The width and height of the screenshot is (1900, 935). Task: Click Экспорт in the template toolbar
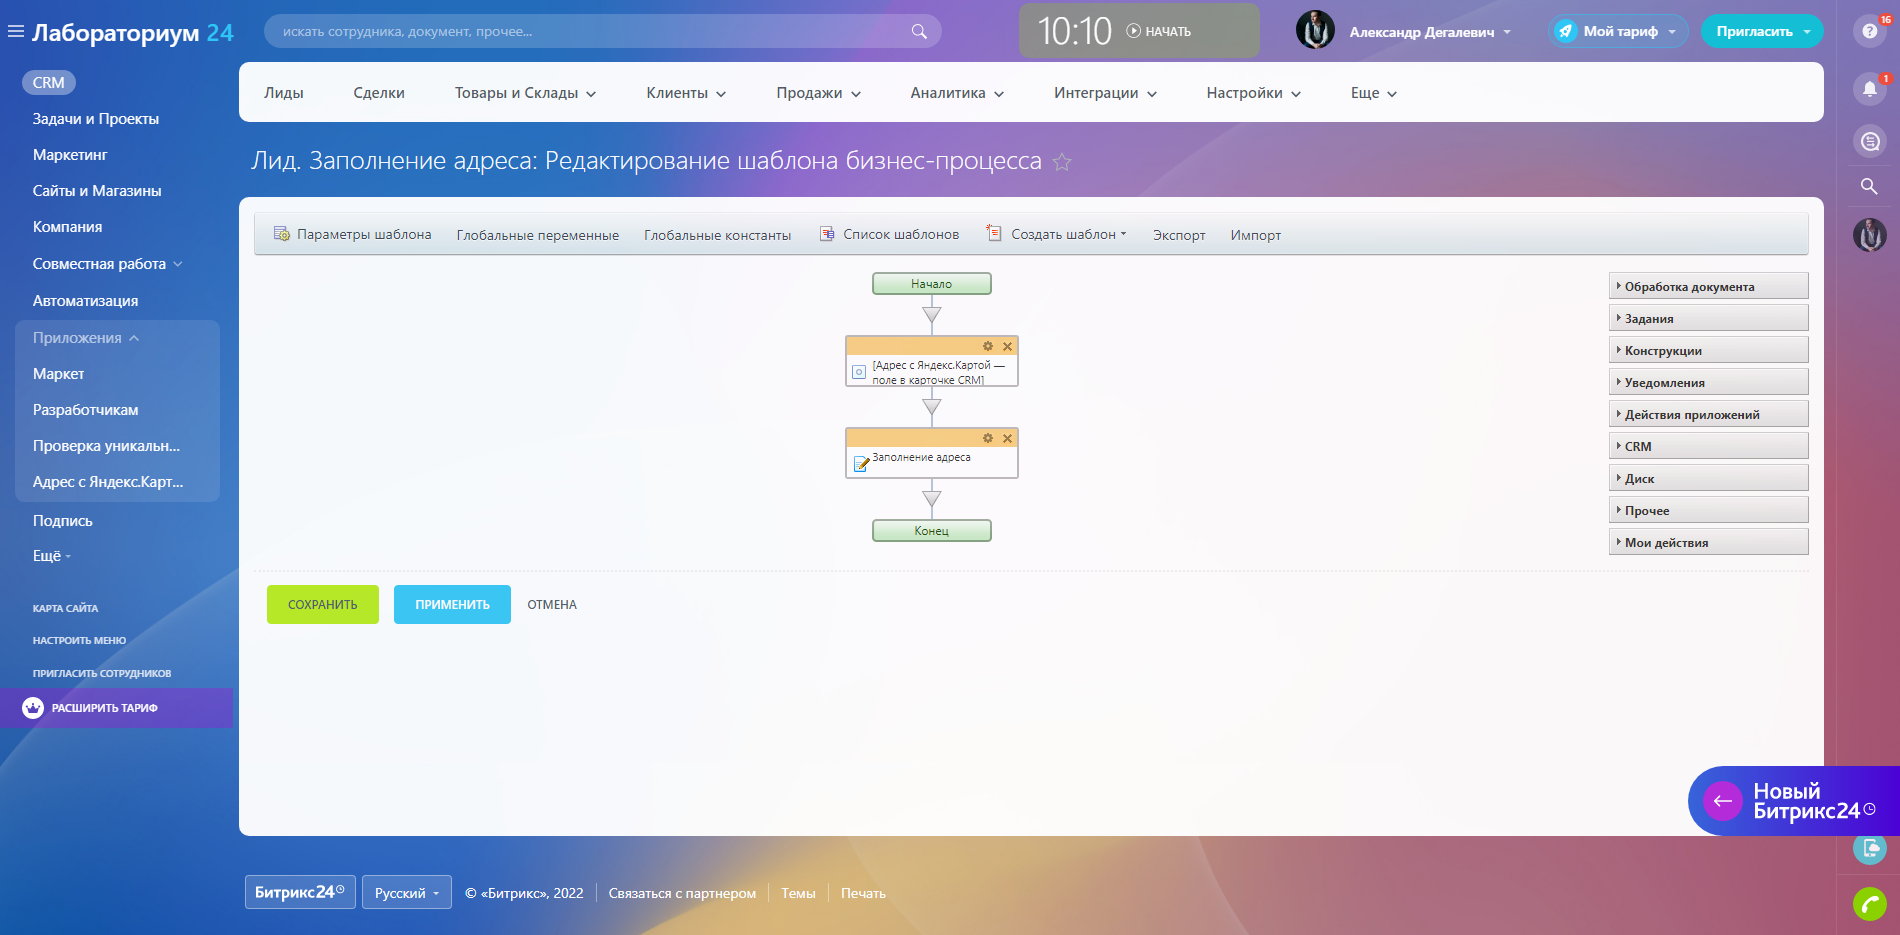(1179, 235)
